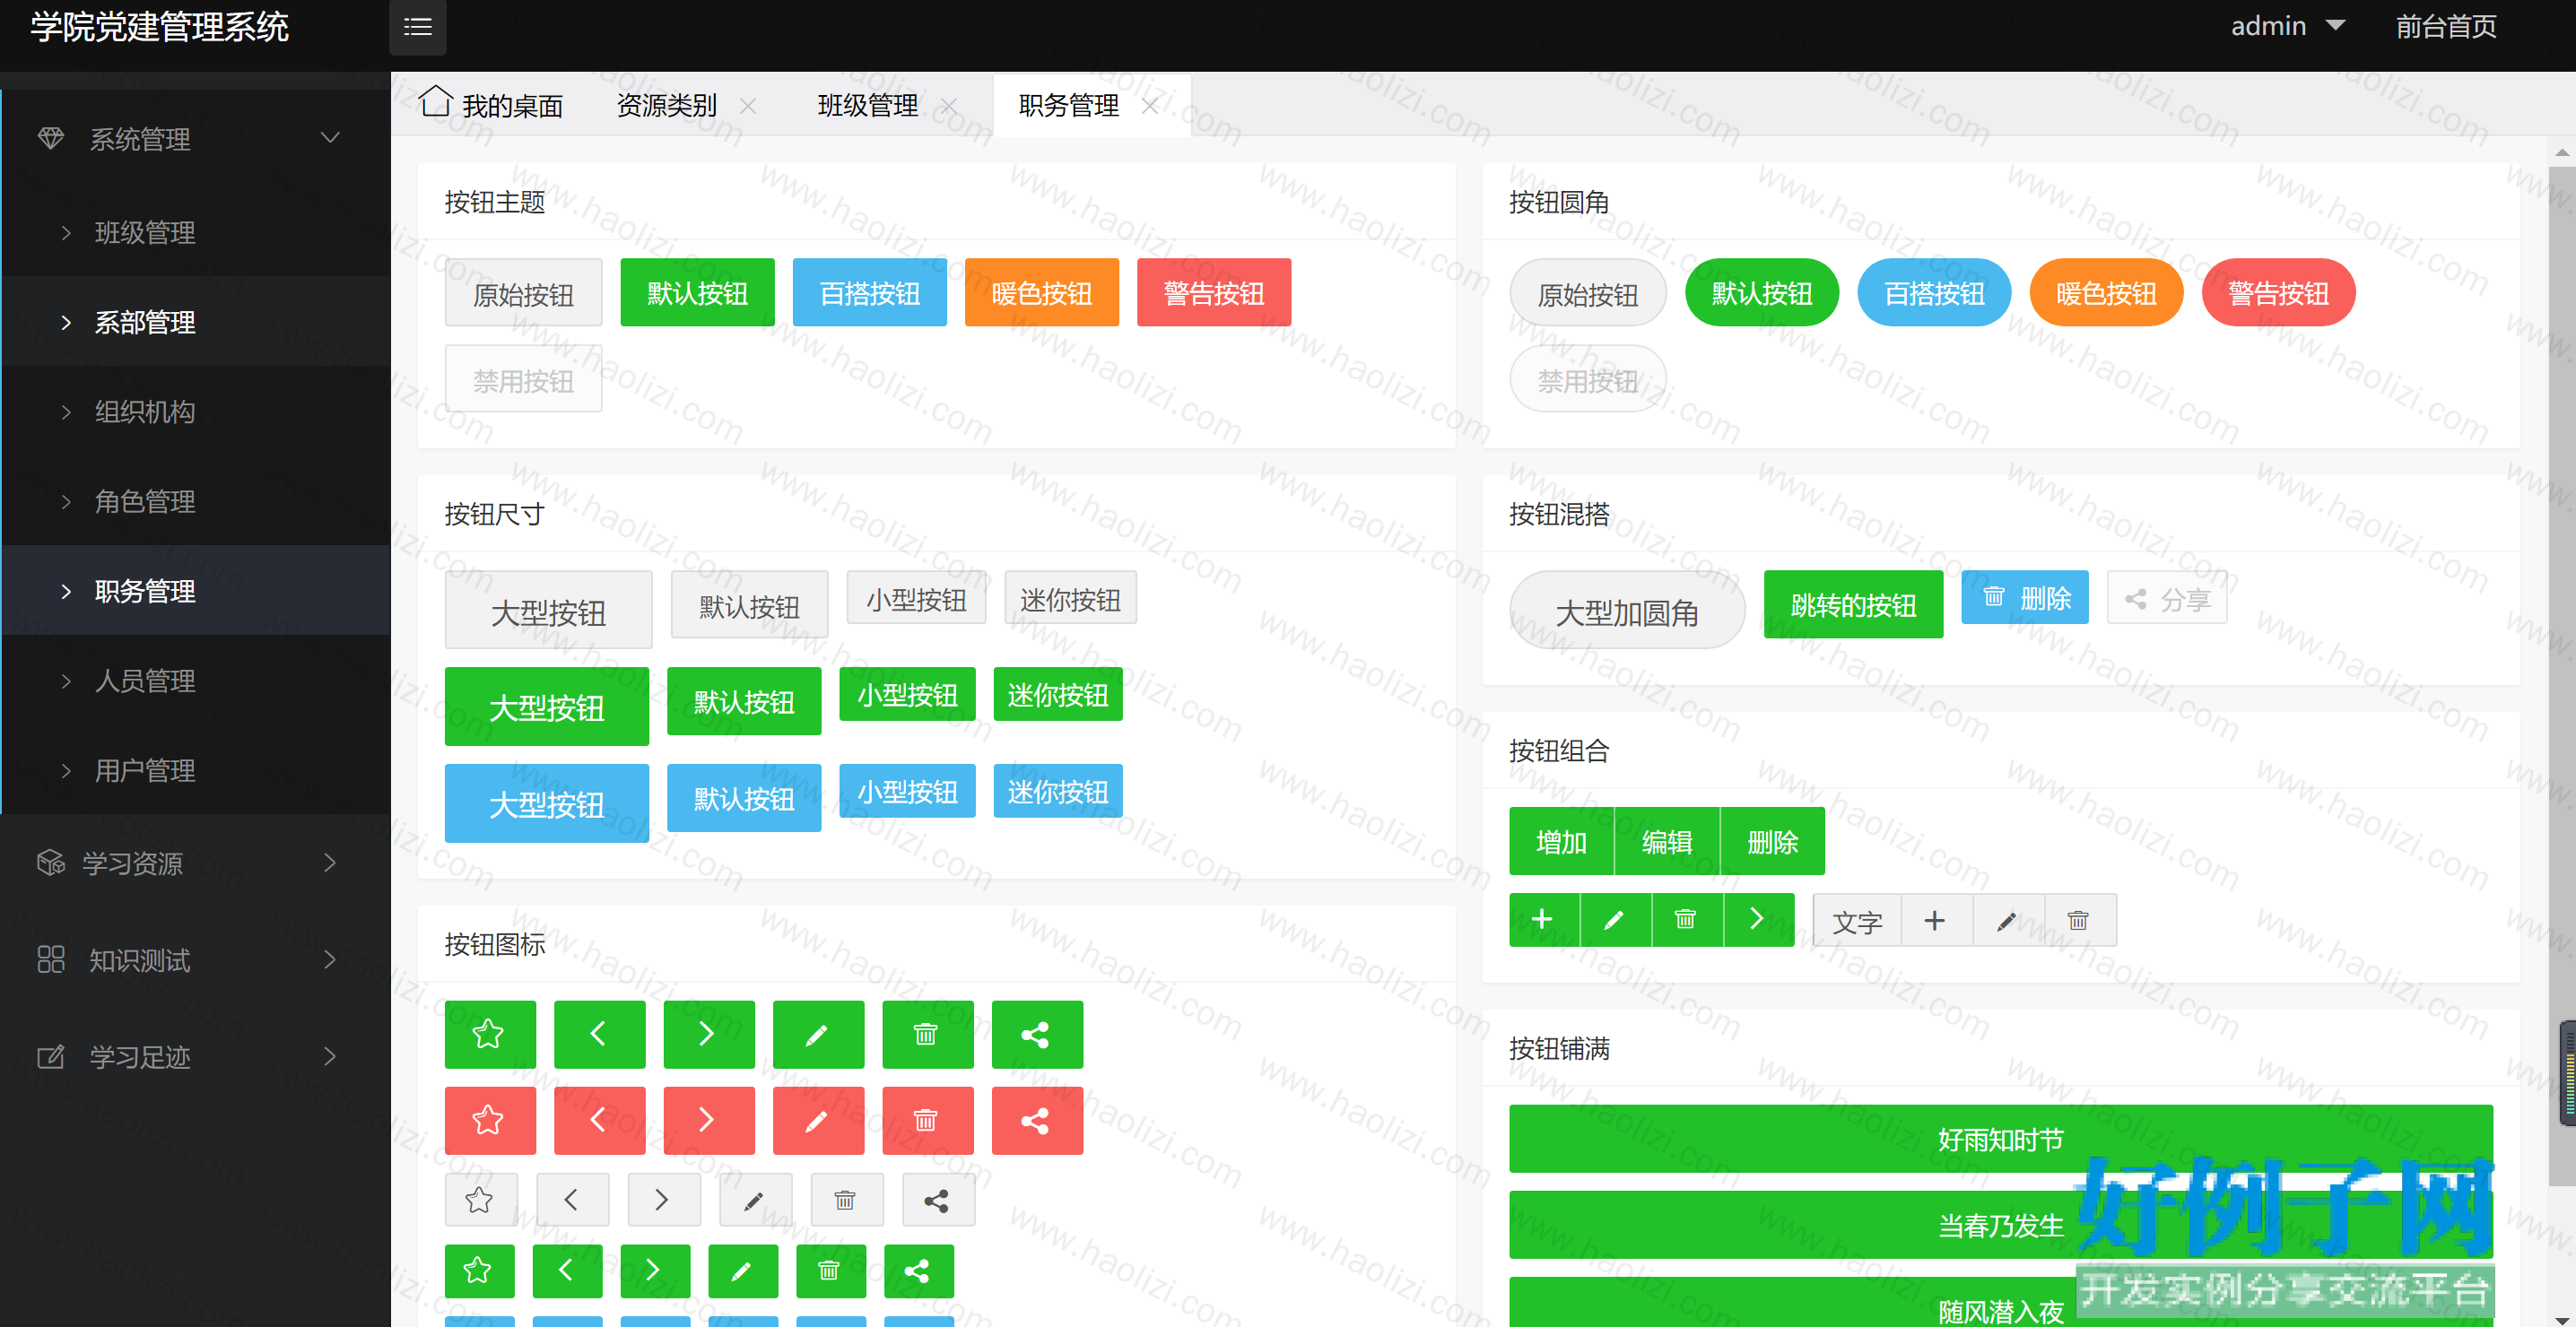Switch to the 班级管理 tab
The height and width of the screenshot is (1327, 2576).
coord(868,104)
